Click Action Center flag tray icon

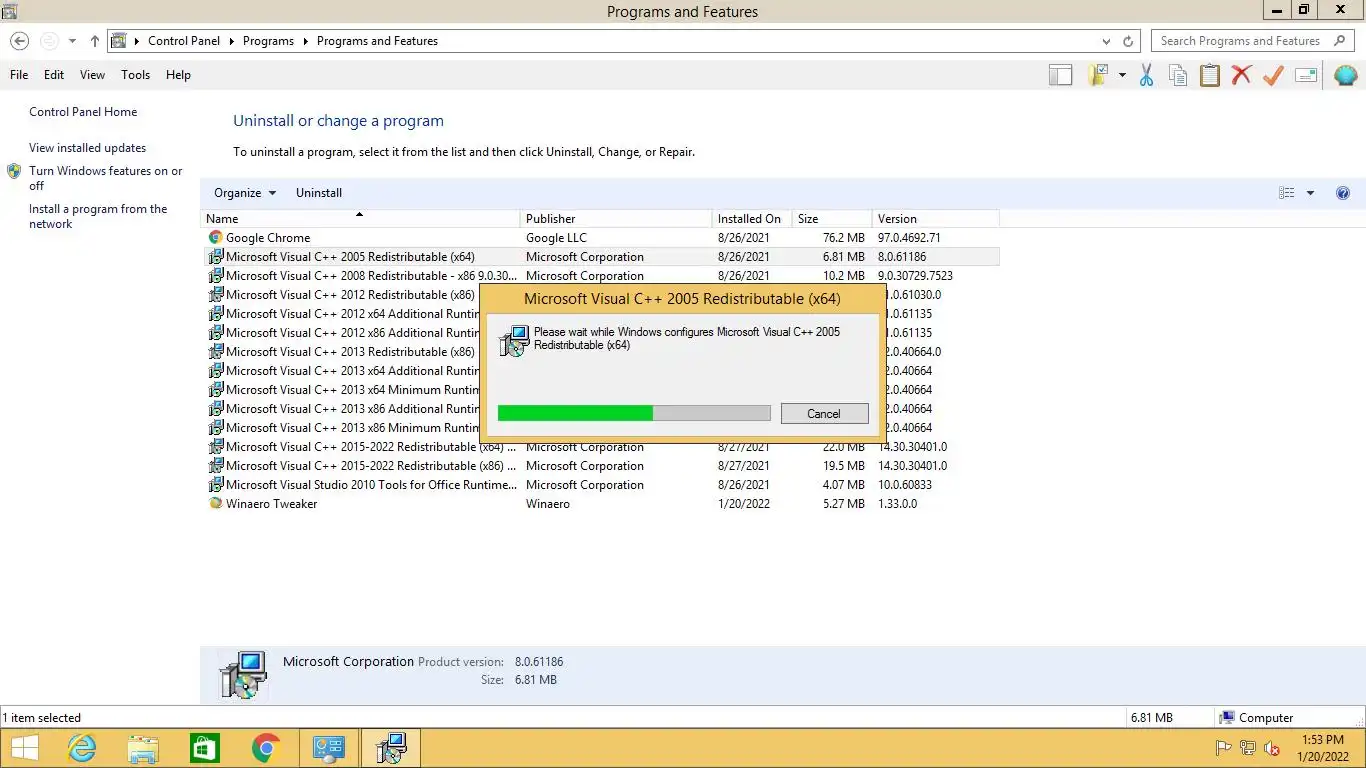click(x=1222, y=748)
